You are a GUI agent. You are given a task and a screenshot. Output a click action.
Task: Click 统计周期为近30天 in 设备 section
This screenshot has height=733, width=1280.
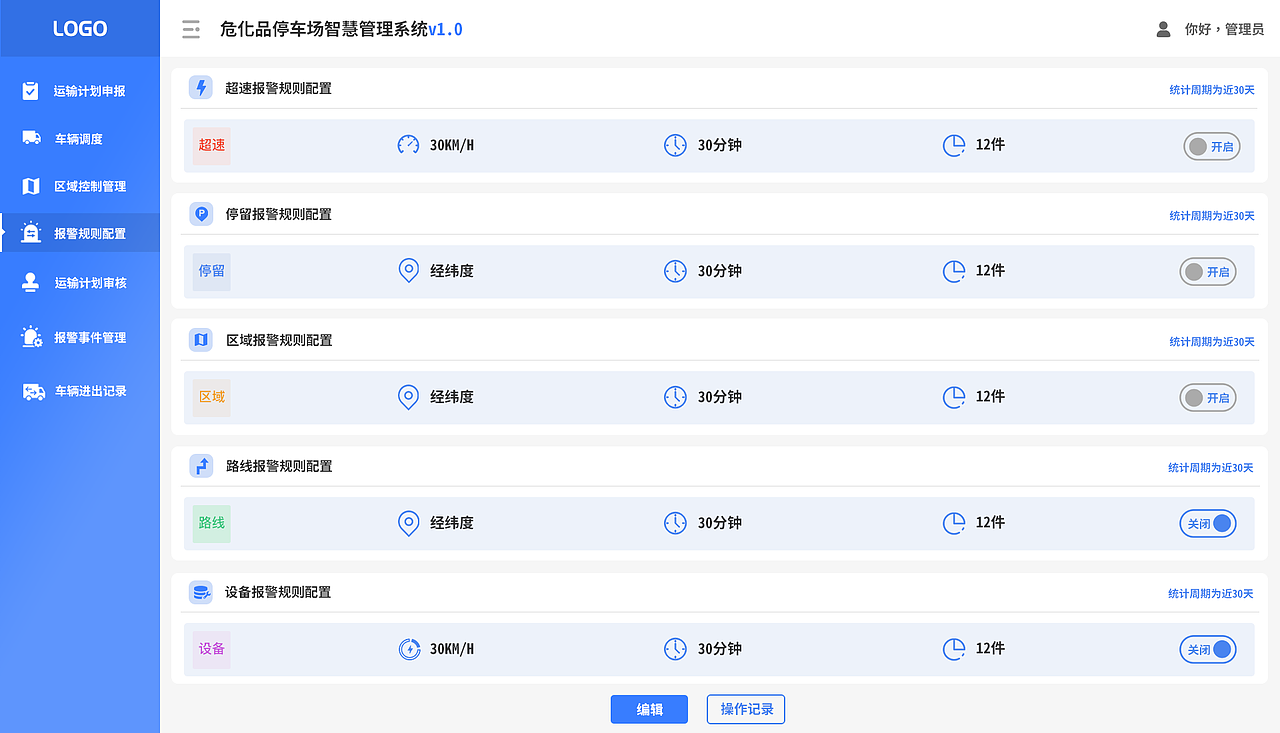(1211, 594)
